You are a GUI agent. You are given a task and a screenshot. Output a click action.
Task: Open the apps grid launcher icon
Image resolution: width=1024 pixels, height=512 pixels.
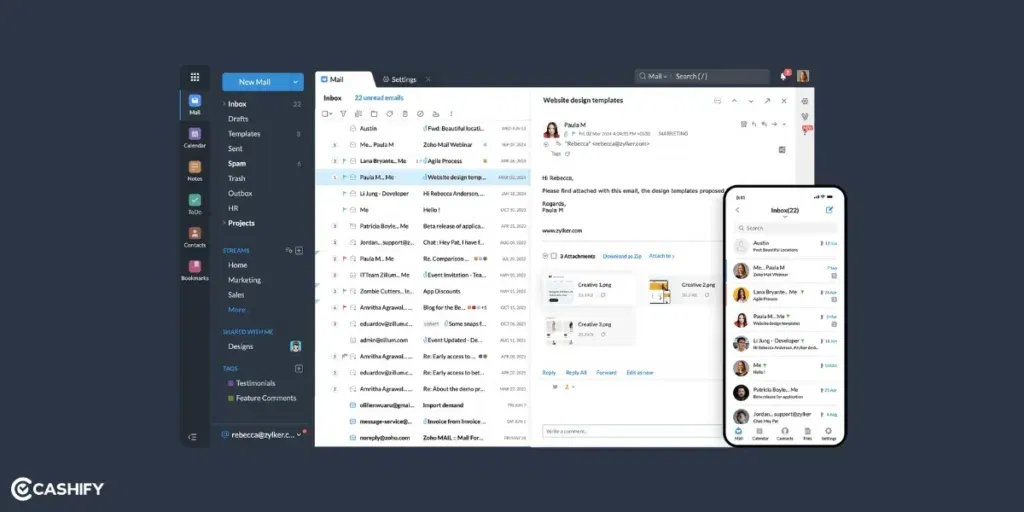pos(195,77)
